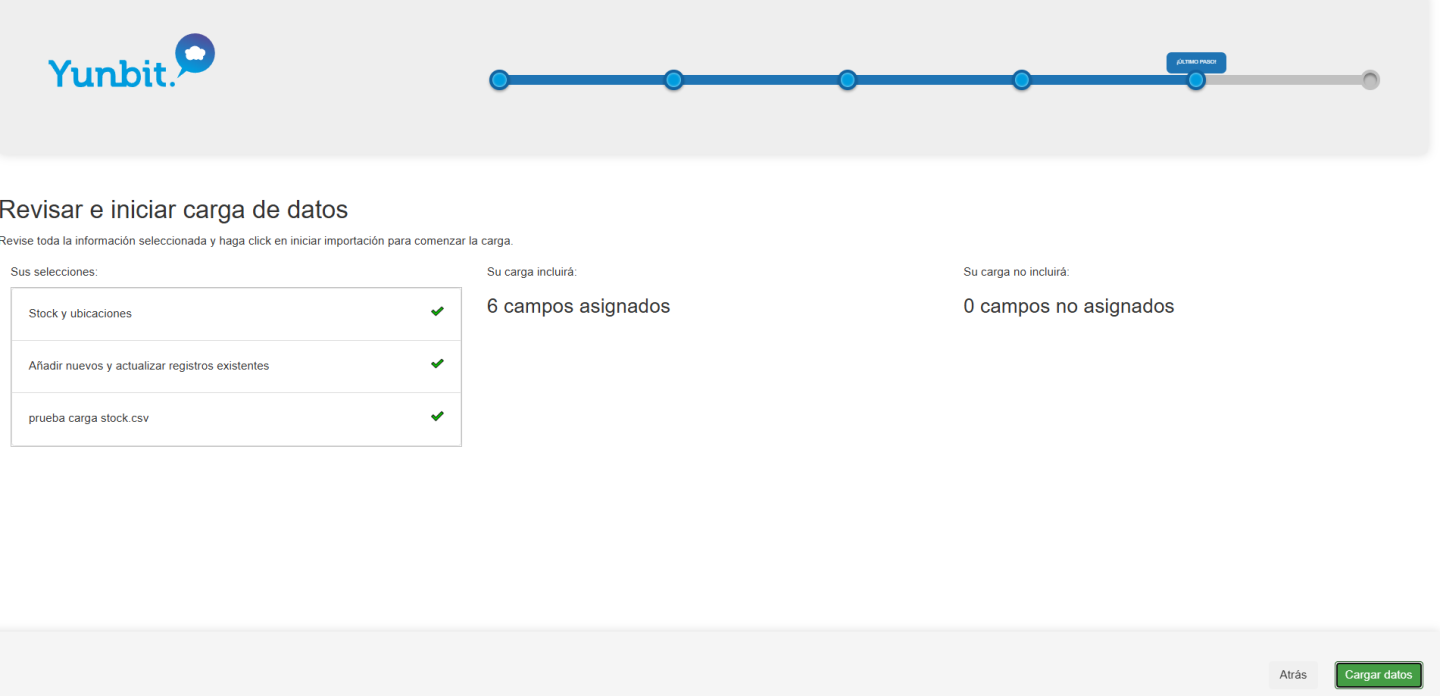Click the ¡ÚLTIMO PASO! badge
This screenshot has width=1440, height=696.
coord(1196,62)
